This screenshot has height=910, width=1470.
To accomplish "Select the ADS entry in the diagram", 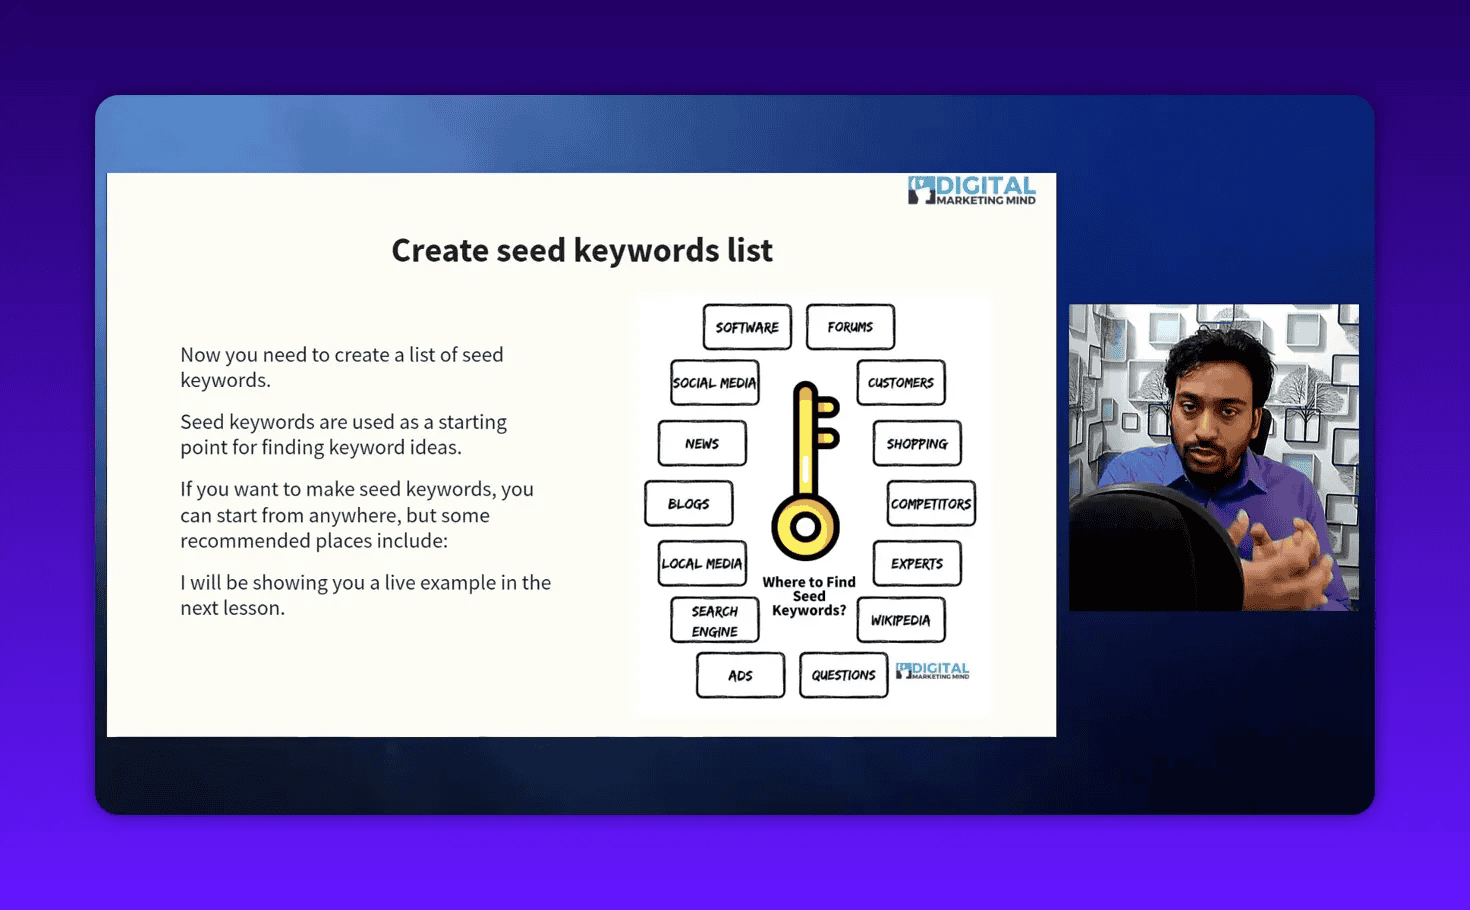I will 740,675.
